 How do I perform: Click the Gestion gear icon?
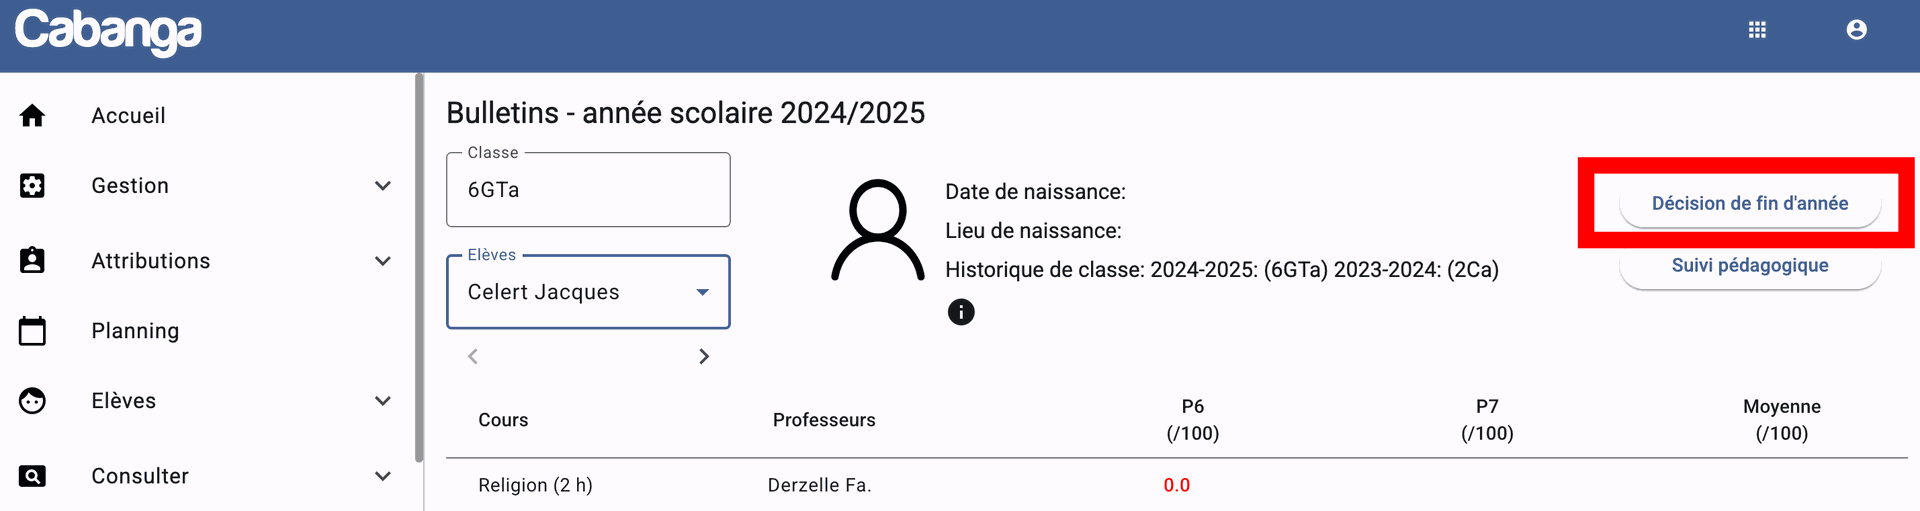[x=32, y=186]
